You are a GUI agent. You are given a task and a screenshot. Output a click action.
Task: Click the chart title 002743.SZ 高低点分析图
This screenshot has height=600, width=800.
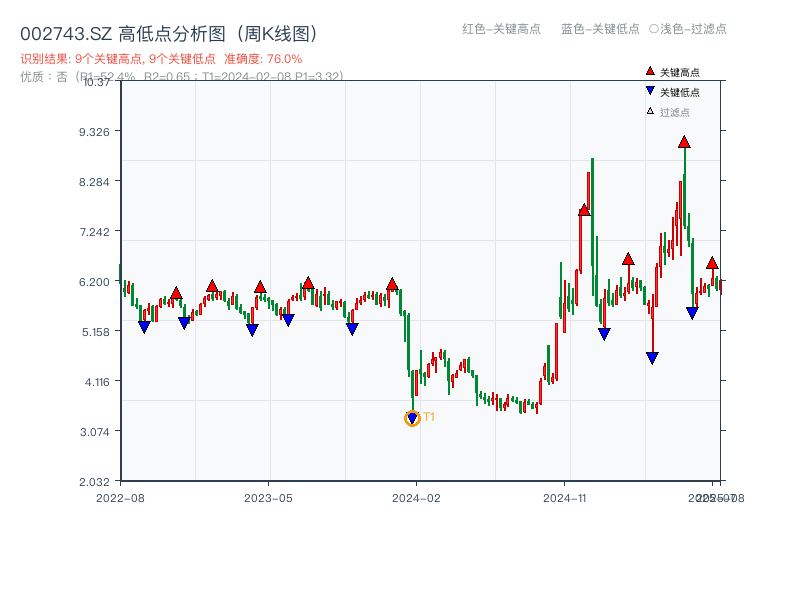169,34
